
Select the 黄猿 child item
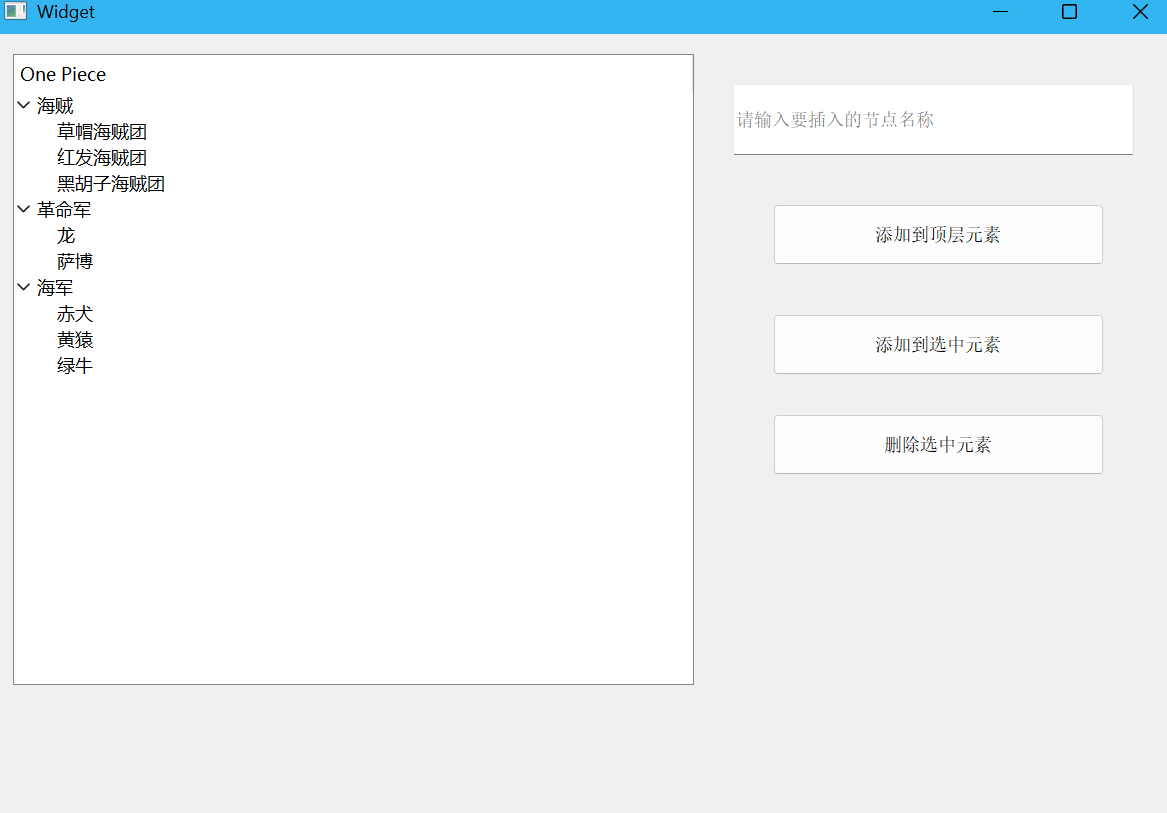[75, 340]
